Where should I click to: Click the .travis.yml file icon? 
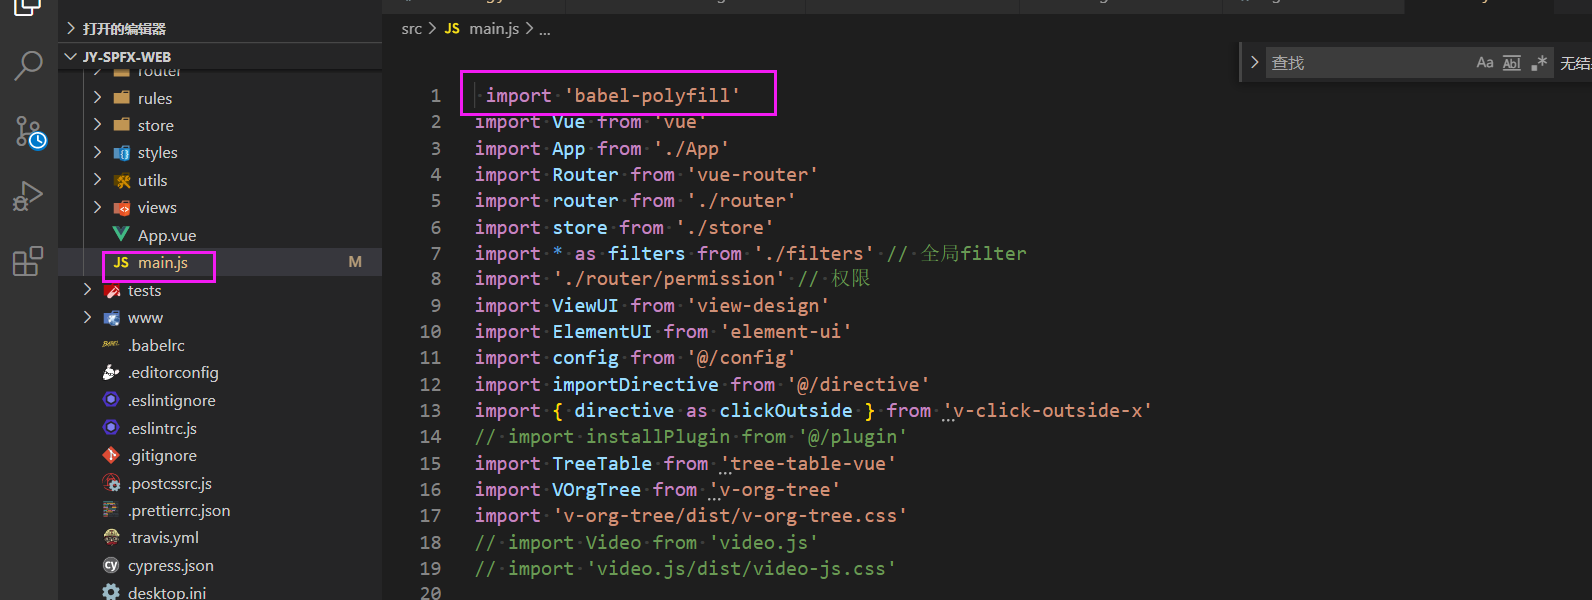[x=111, y=537]
